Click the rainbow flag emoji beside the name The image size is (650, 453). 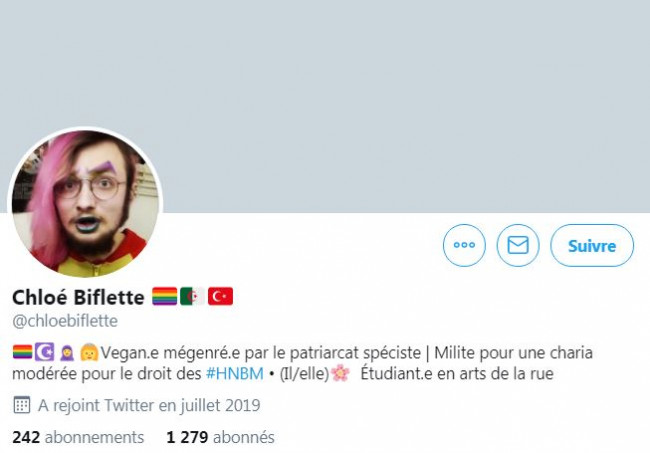point(164,296)
